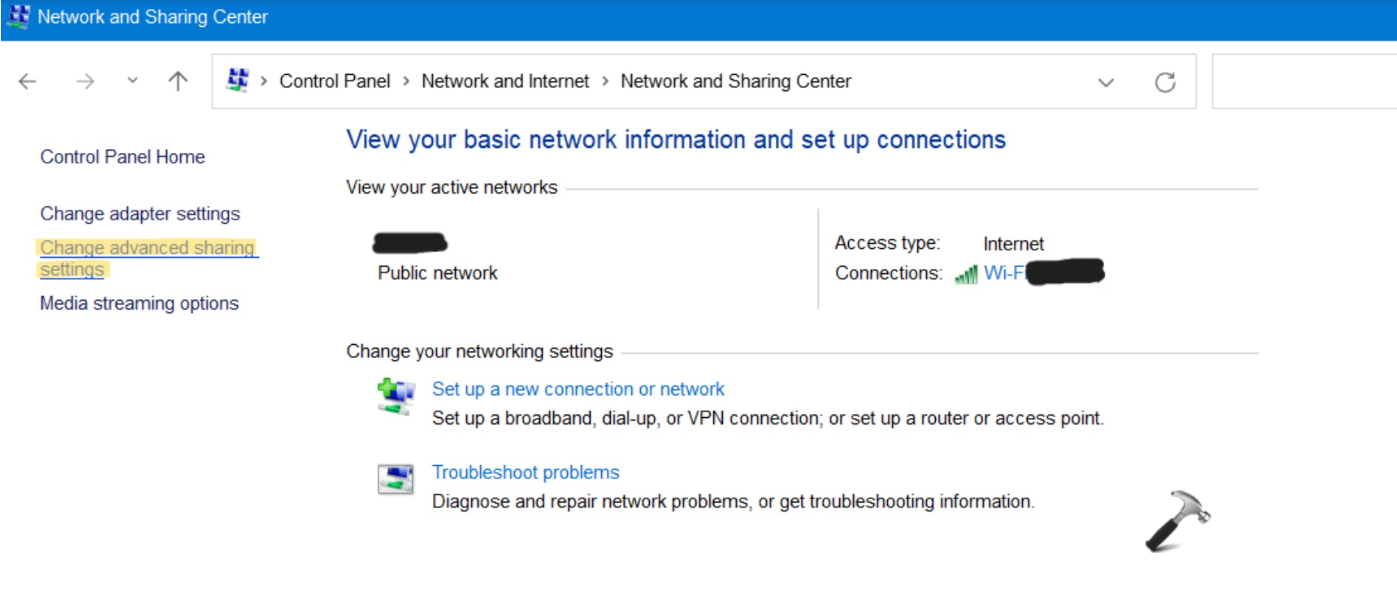1397x603 pixels.
Task: Expand the chevron after Network and Internet breadcrumb
Action: pos(605,82)
